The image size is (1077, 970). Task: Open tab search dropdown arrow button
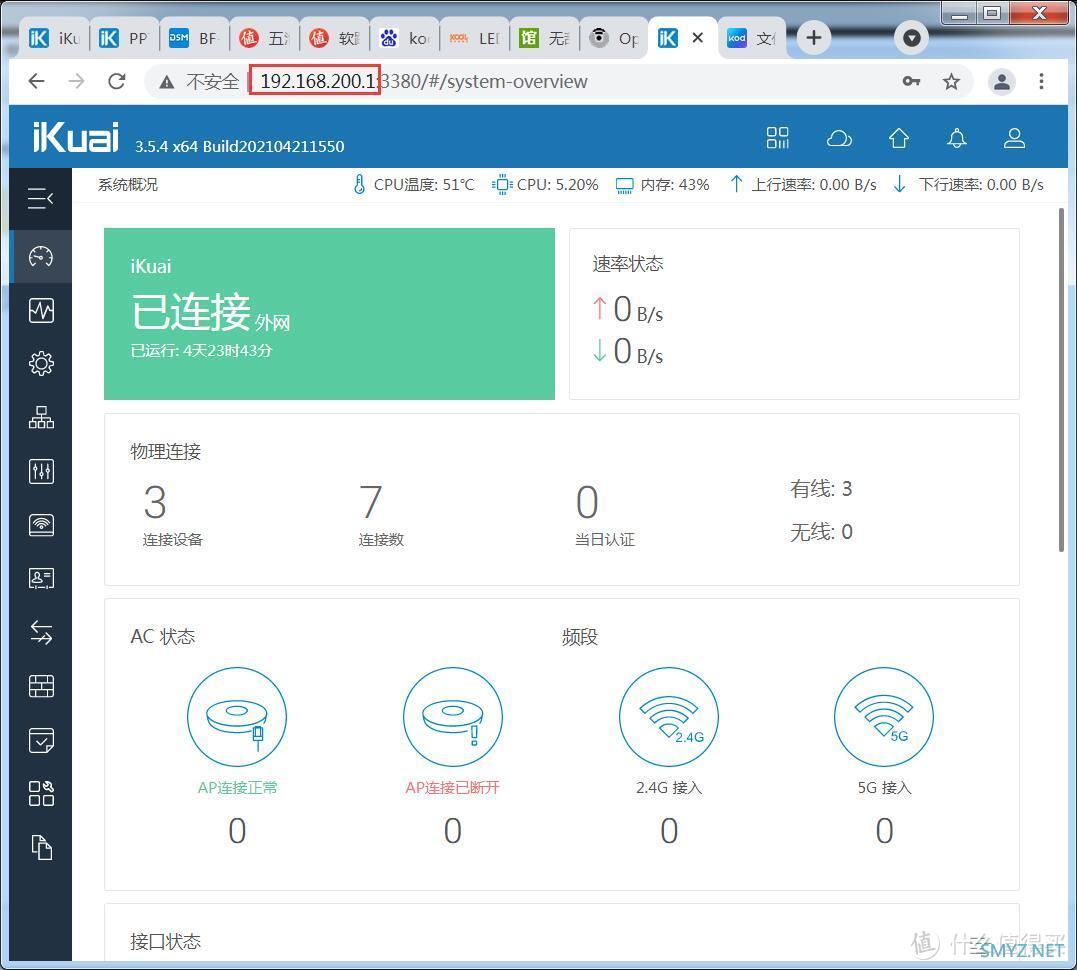[911, 38]
